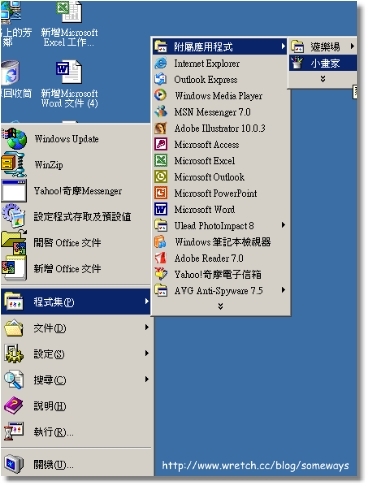Open 文件(D) in the Start menu
The height and width of the screenshot is (487, 368).
(x=76, y=328)
